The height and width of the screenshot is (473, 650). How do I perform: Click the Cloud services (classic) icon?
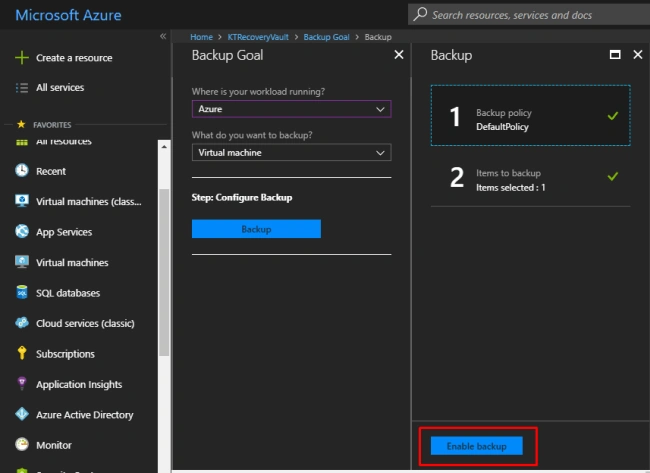(22, 323)
